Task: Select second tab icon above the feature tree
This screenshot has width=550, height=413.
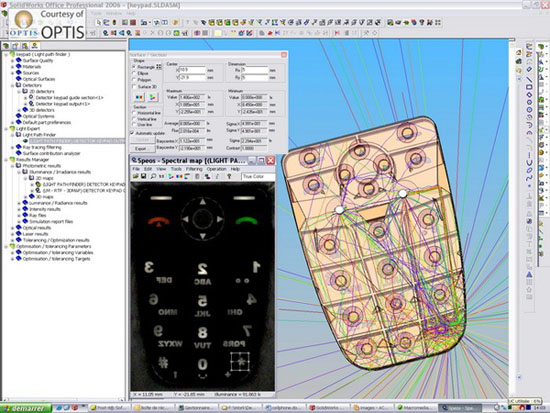Action: pyautogui.click(x=15, y=46)
